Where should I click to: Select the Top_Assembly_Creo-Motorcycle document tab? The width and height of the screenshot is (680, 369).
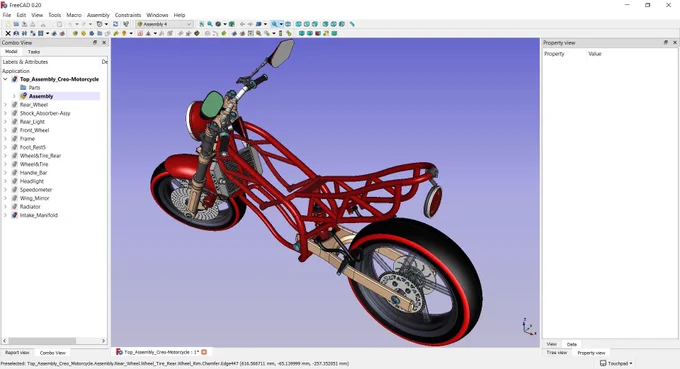coord(161,352)
